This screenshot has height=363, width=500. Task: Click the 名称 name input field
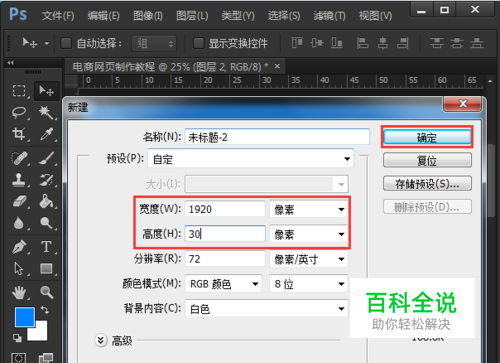[277, 137]
